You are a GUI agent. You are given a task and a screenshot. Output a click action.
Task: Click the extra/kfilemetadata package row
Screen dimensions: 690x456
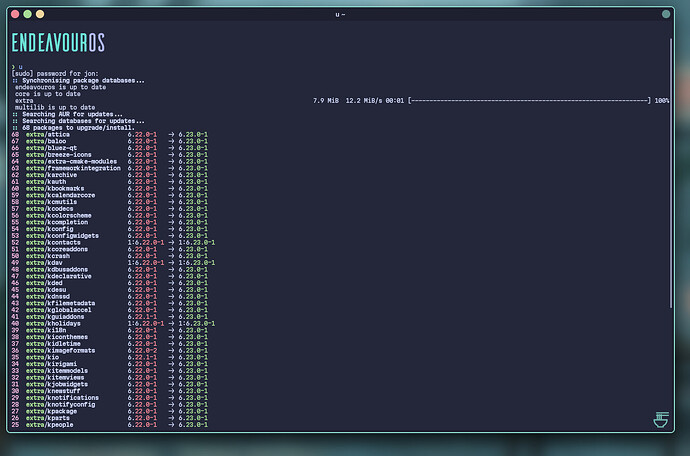point(110,303)
